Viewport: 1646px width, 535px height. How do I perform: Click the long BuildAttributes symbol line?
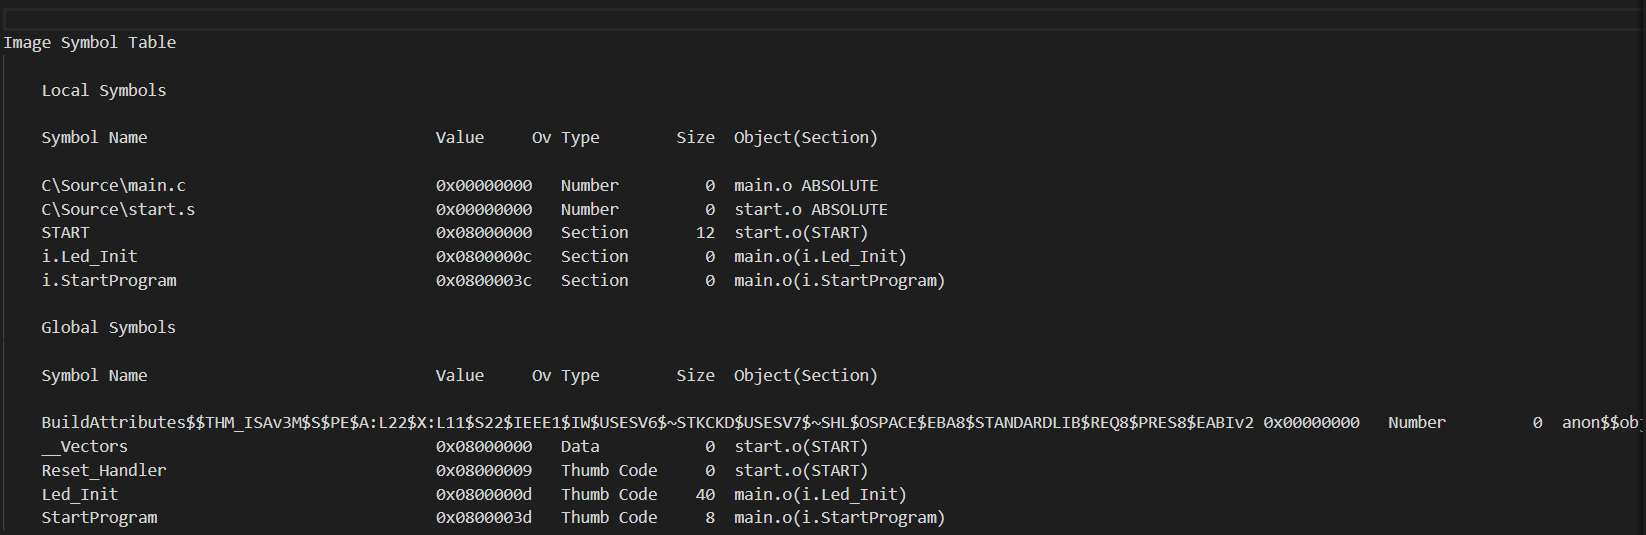[841, 422]
